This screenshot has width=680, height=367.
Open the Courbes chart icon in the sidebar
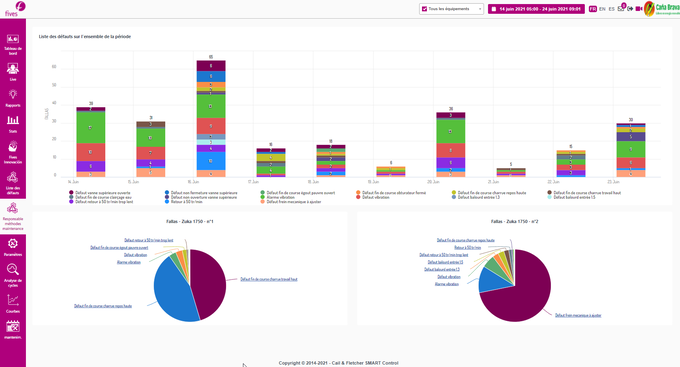click(x=13, y=304)
